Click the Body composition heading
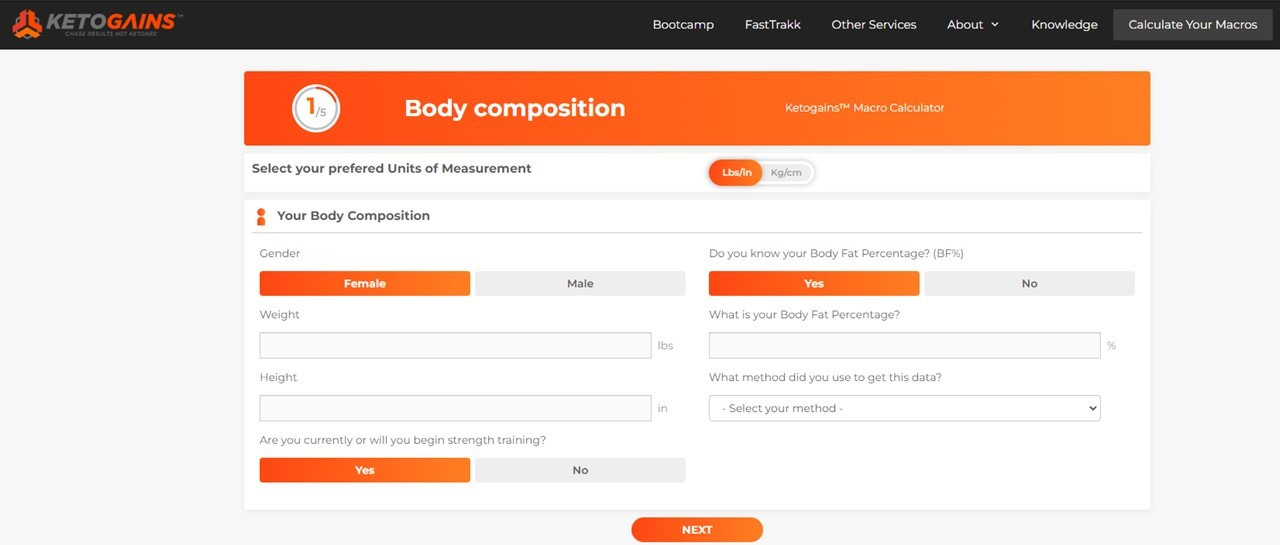This screenshot has width=1280, height=545. 515,108
